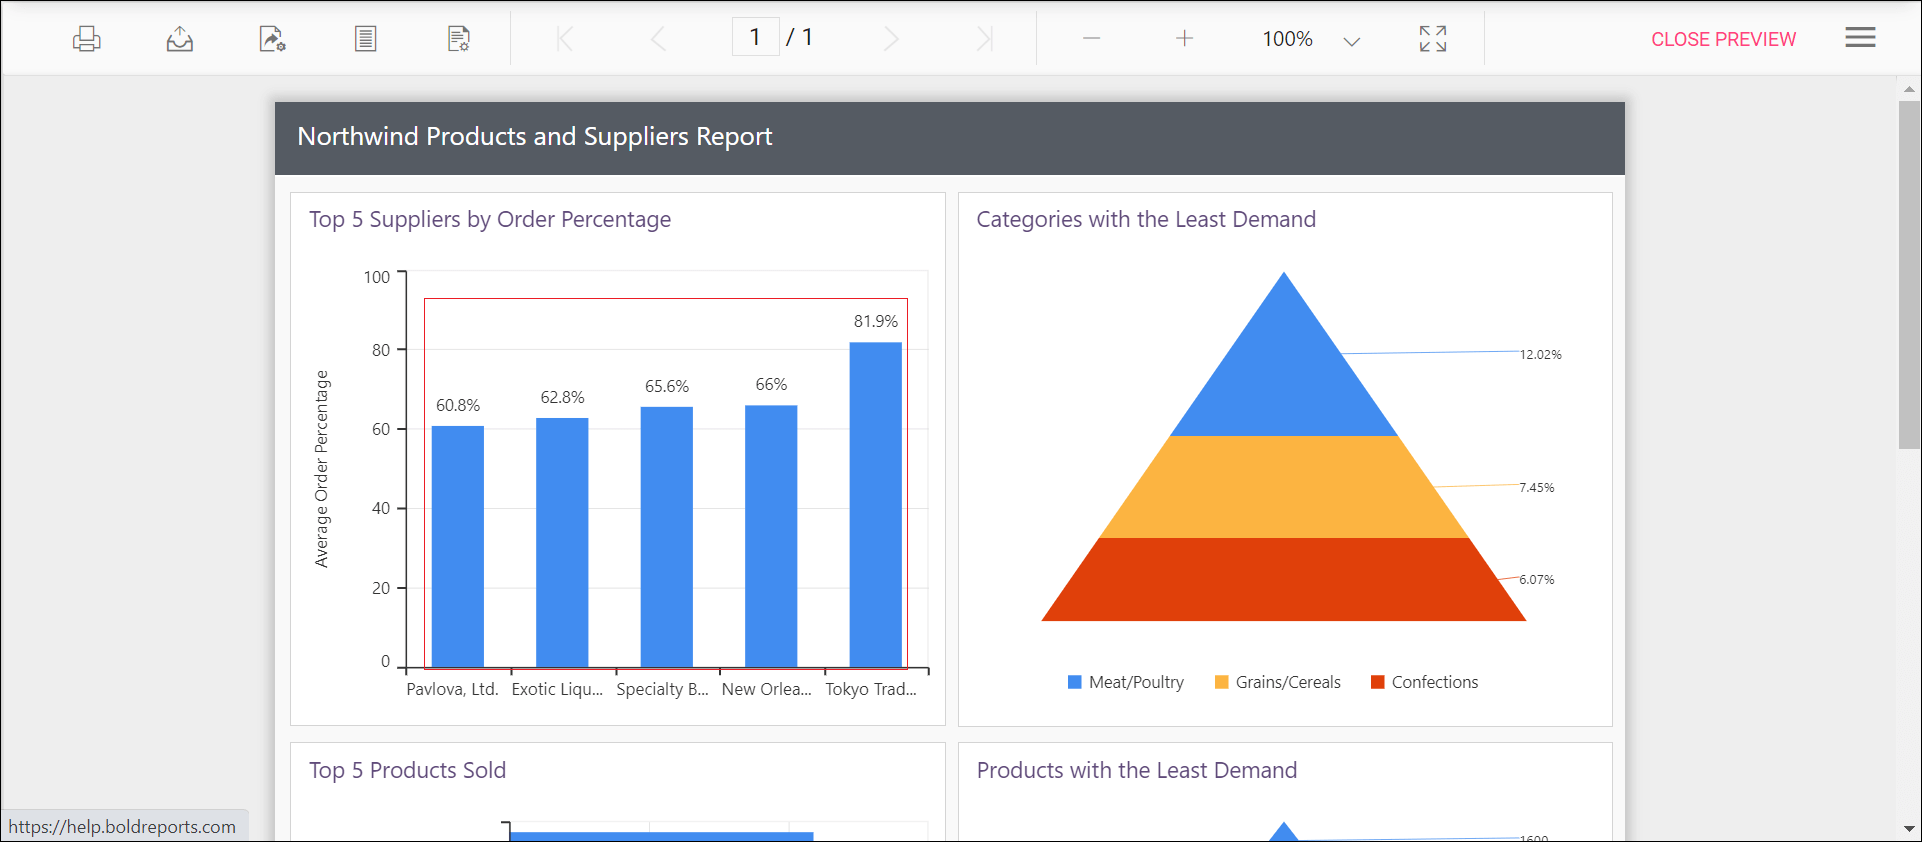Click the Confections legend label
The image size is (1922, 842).
(1435, 682)
